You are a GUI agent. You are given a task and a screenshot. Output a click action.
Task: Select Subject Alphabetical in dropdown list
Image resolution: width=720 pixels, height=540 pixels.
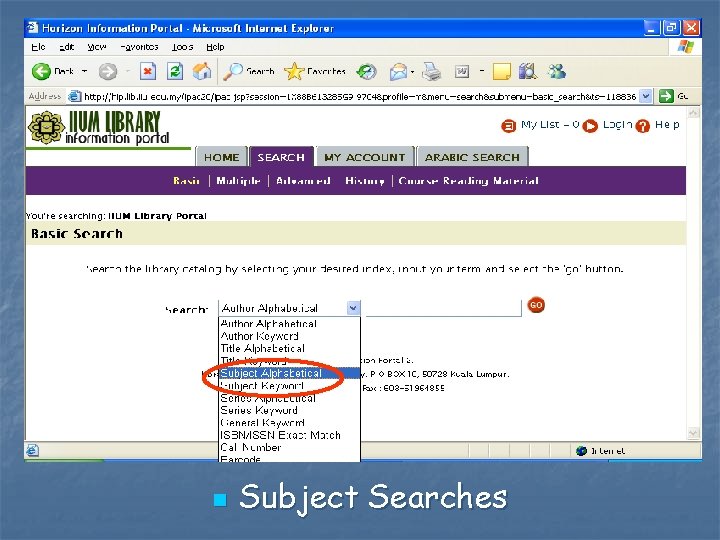tap(289, 373)
